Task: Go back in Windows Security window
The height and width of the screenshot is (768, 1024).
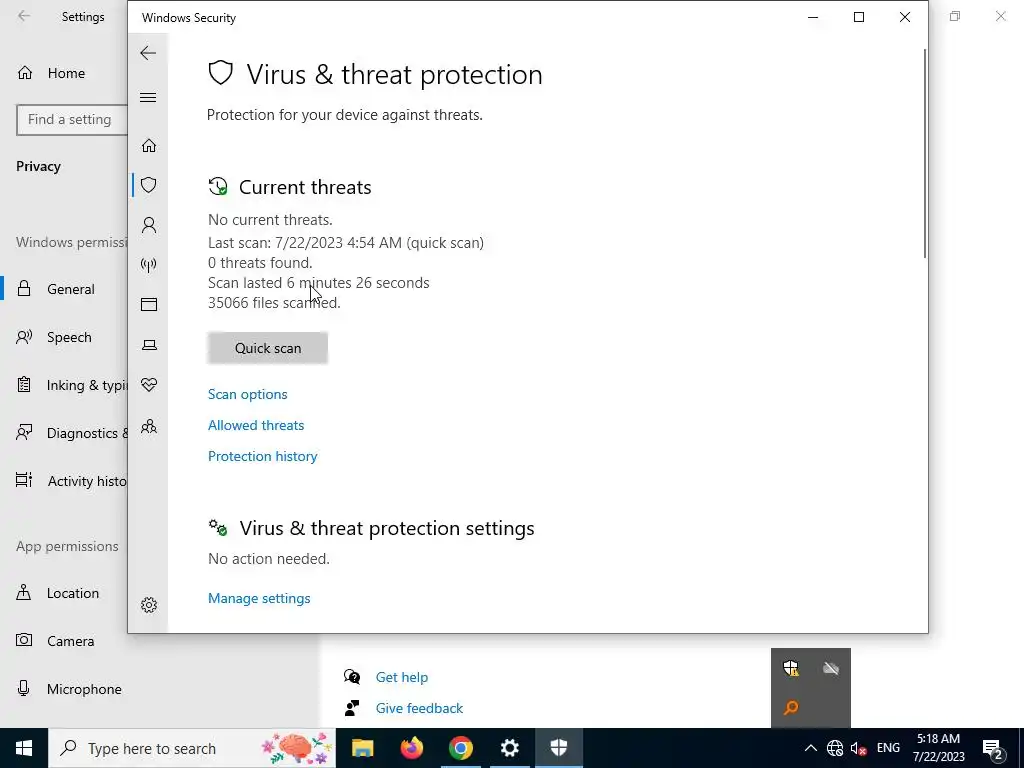Action: coord(148,53)
